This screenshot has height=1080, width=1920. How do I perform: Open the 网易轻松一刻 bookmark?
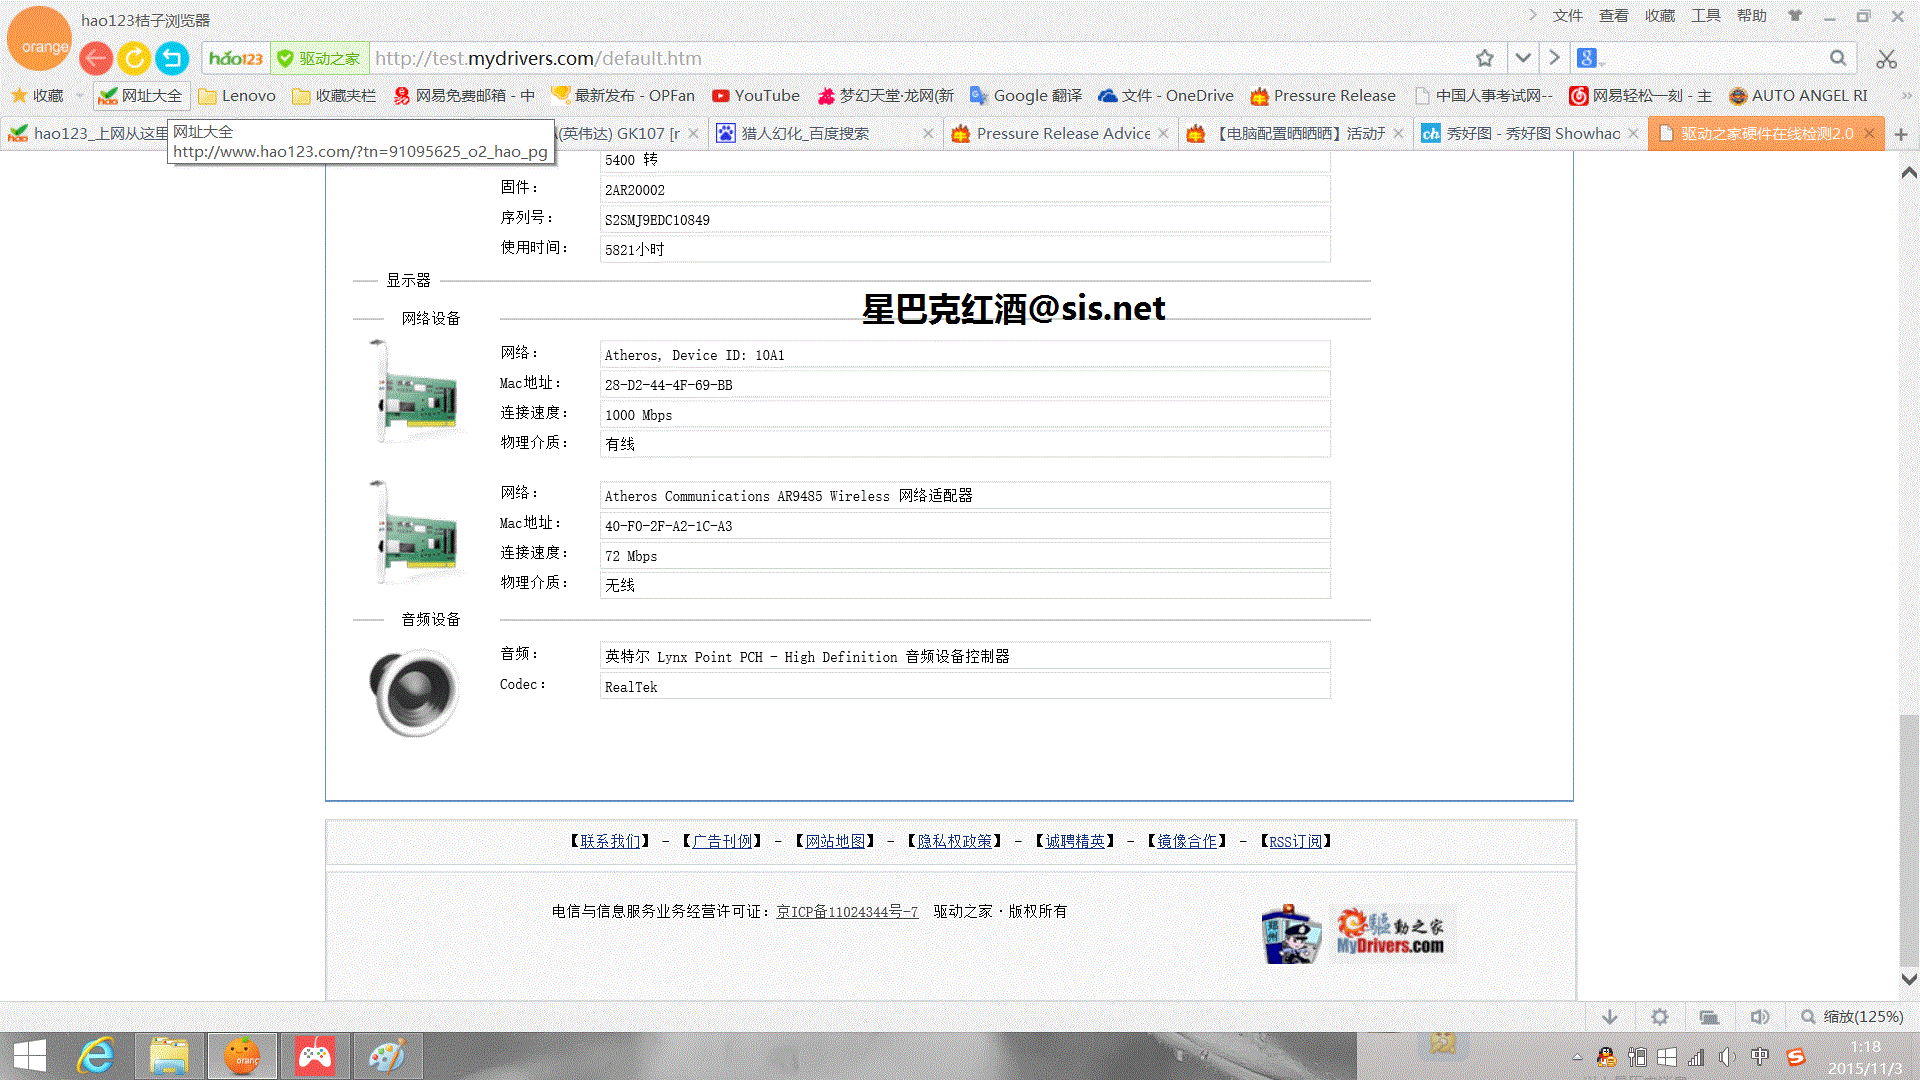coord(1641,96)
